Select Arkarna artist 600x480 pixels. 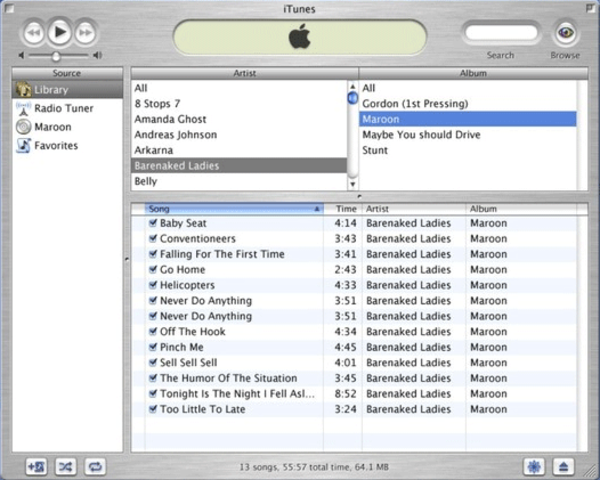(239, 150)
